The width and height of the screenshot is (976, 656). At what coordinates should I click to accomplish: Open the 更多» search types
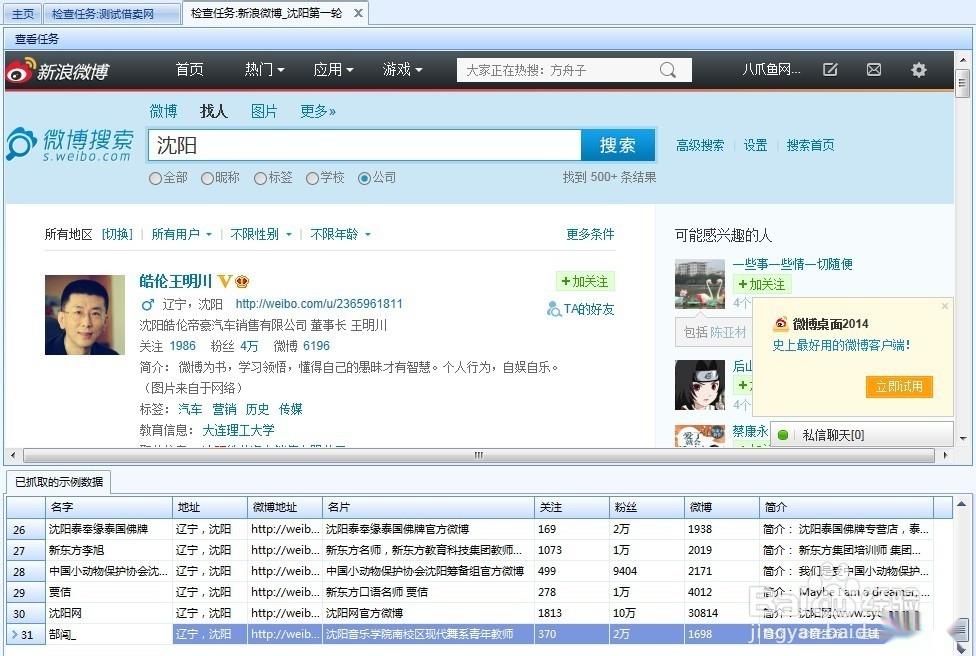coord(317,111)
